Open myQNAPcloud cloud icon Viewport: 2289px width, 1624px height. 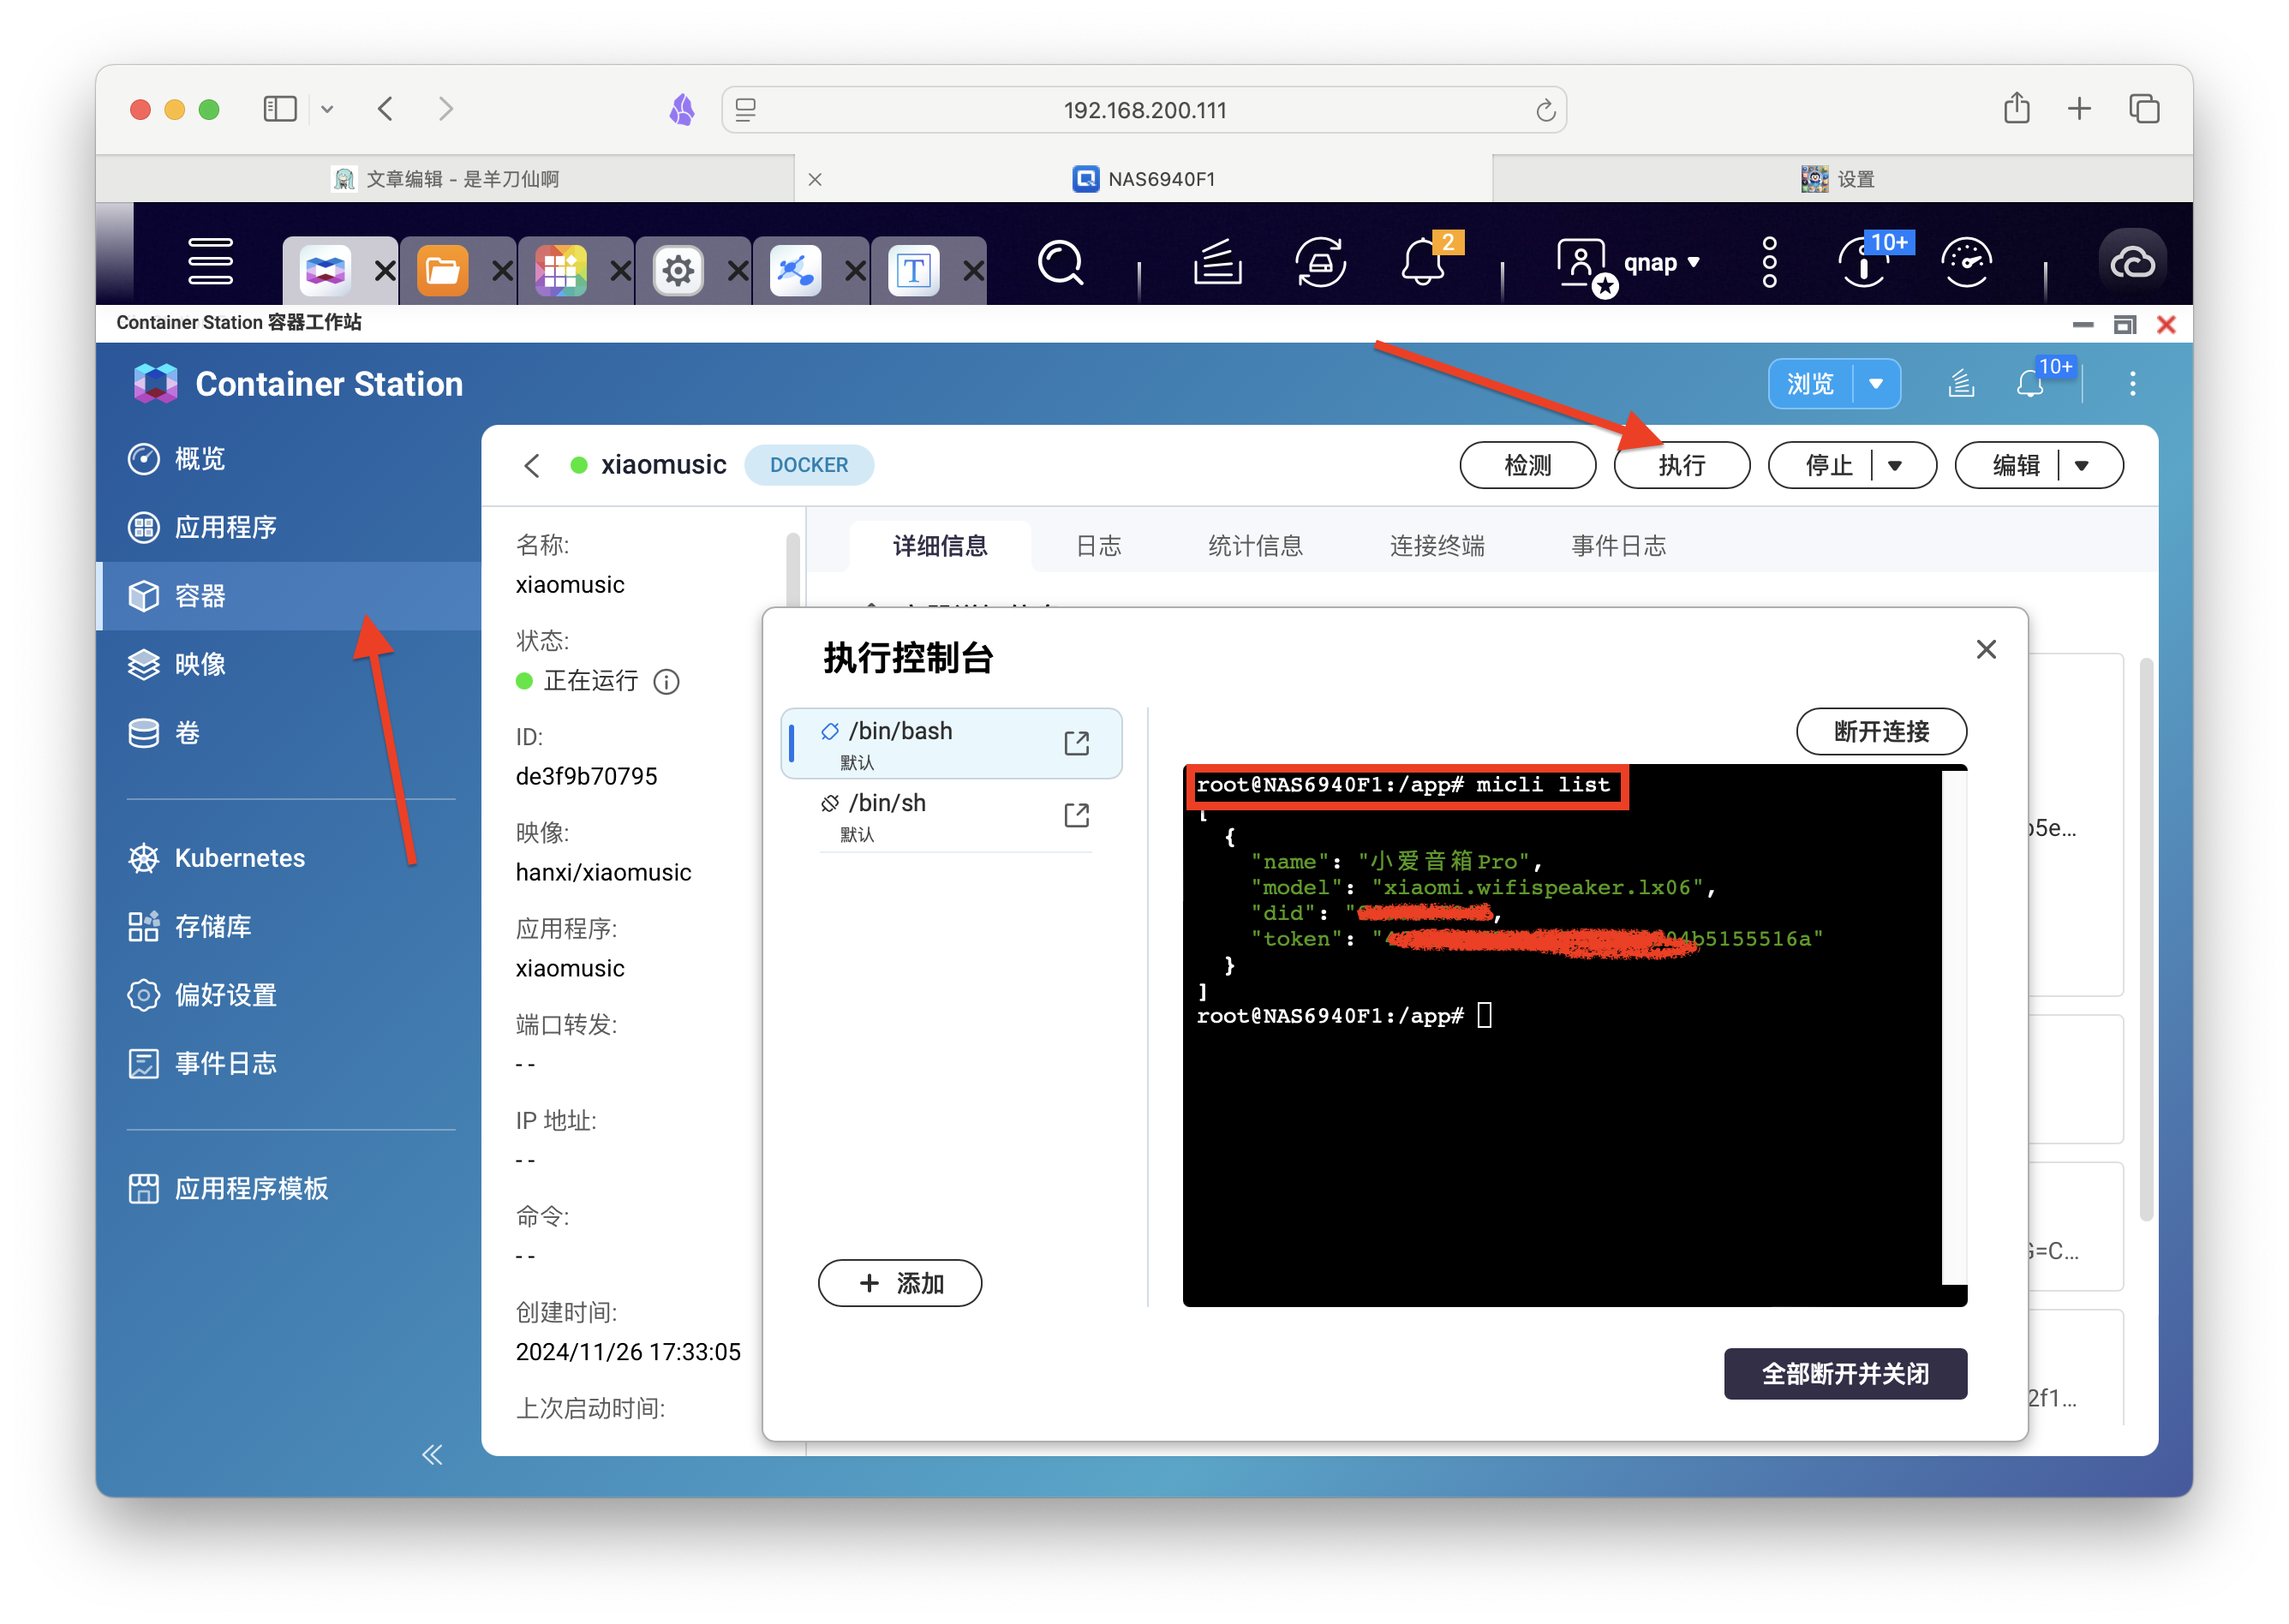coord(2131,263)
